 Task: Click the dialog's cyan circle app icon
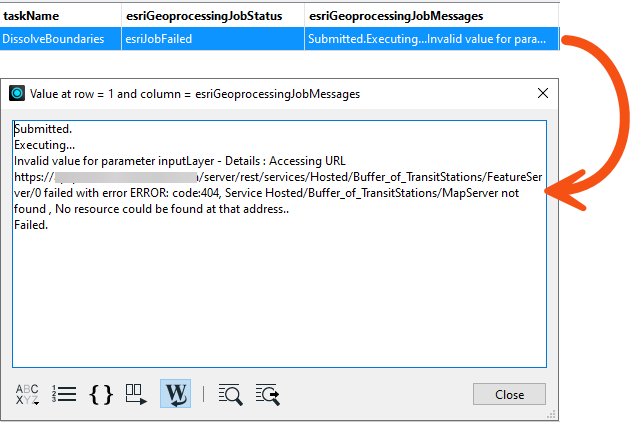point(17,93)
